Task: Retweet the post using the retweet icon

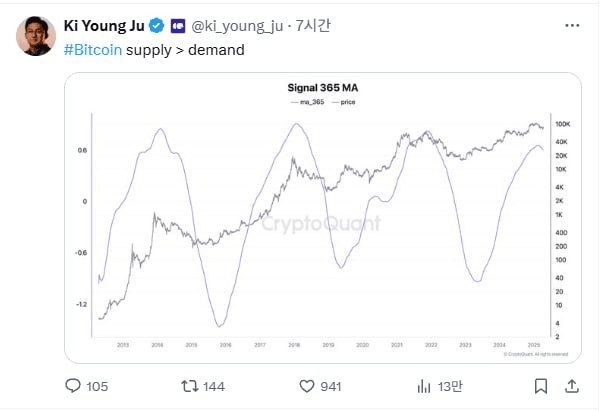Action: click(187, 385)
